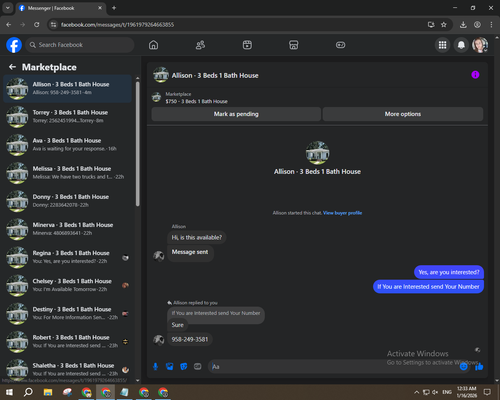Open Torrey 3 Beds 1 Bath House chat

tap(68, 117)
